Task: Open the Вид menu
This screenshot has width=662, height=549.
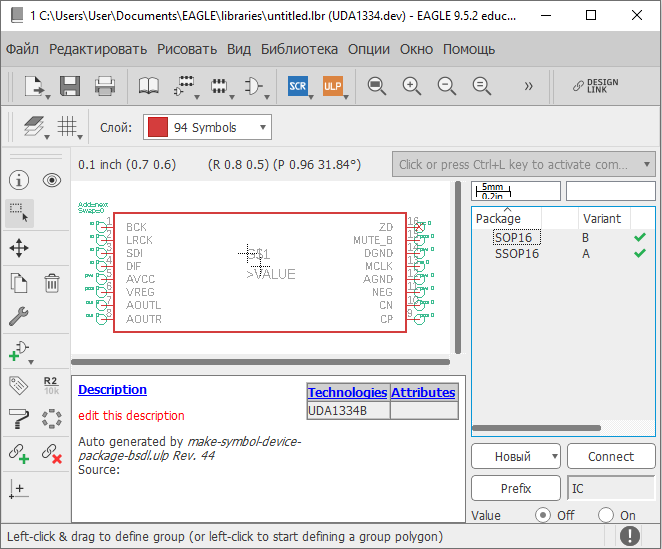Action: coord(239,49)
